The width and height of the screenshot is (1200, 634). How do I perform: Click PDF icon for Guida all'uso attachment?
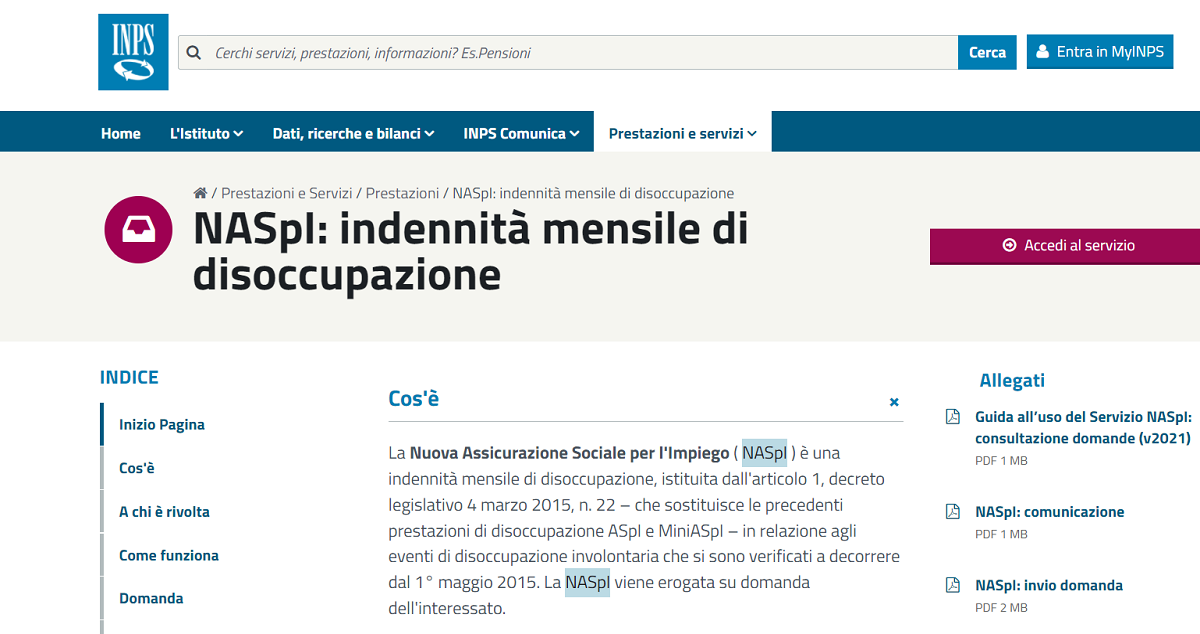(953, 417)
